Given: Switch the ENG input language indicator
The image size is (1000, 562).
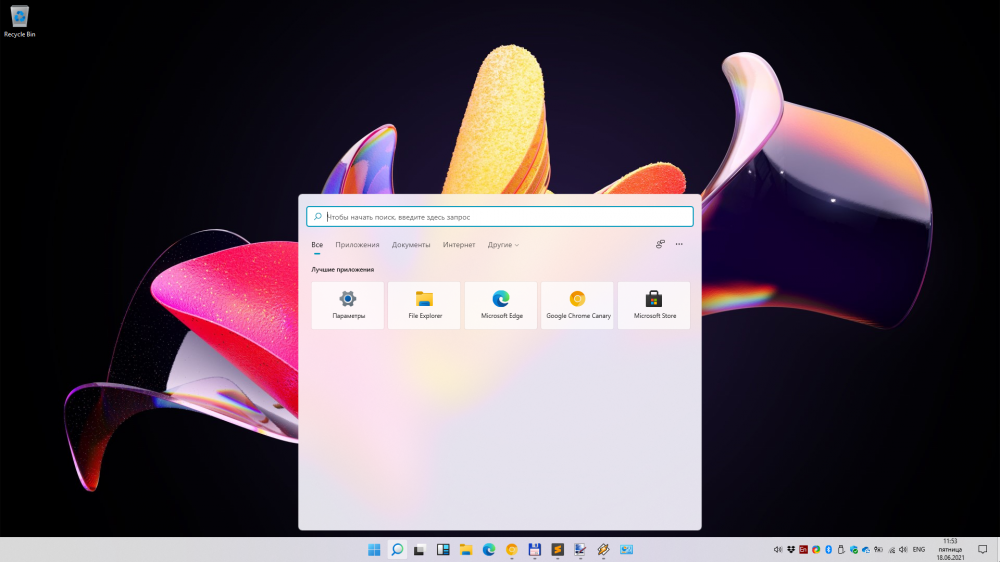Looking at the screenshot, I should [918, 550].
